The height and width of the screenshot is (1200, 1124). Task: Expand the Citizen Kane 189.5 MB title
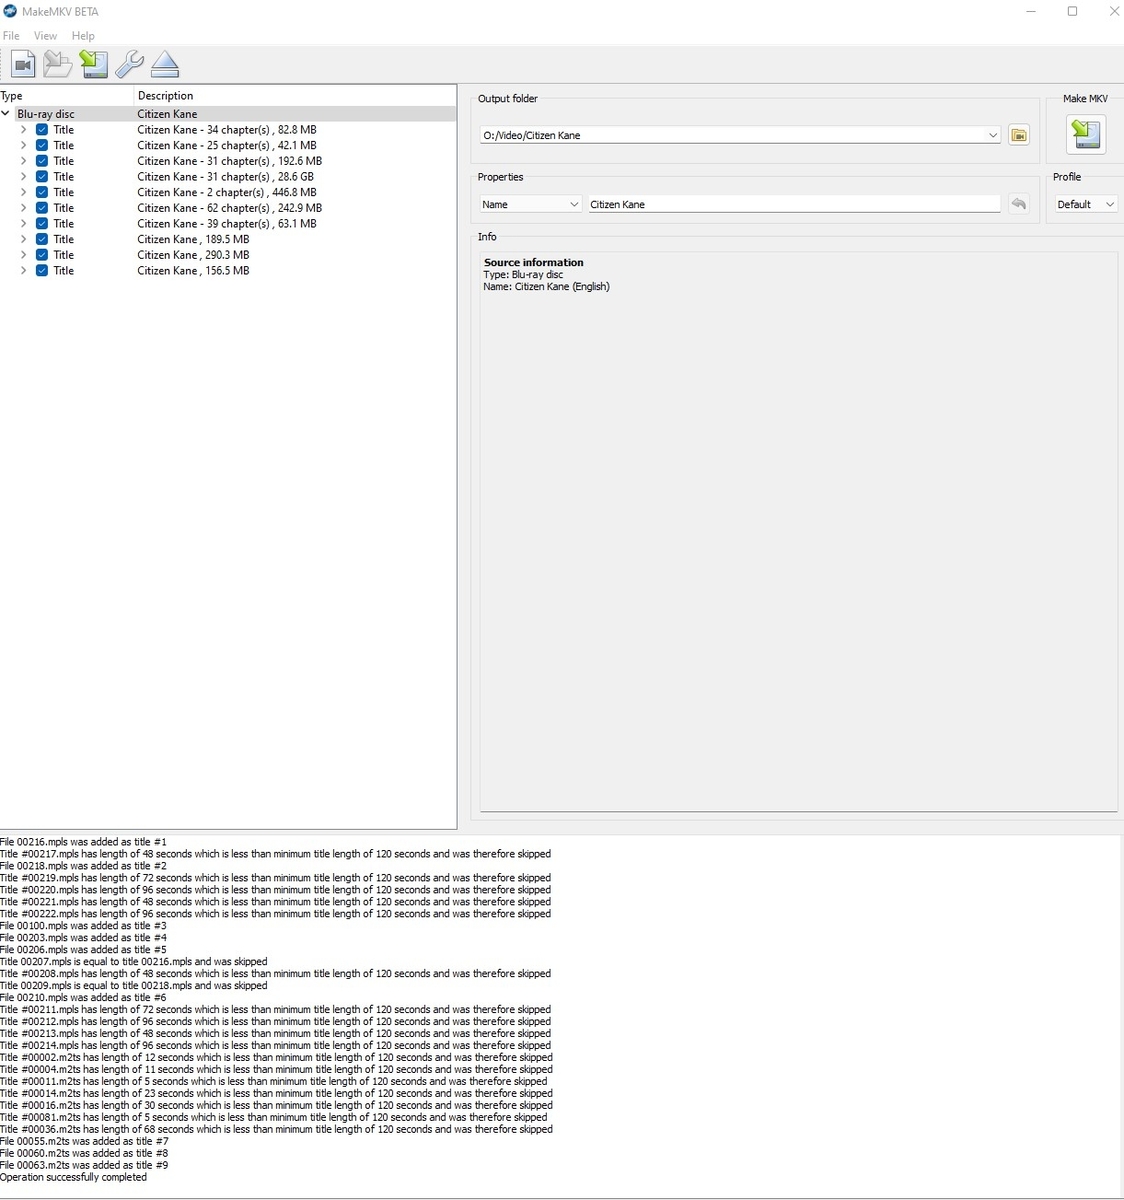(x=24, y=239)
